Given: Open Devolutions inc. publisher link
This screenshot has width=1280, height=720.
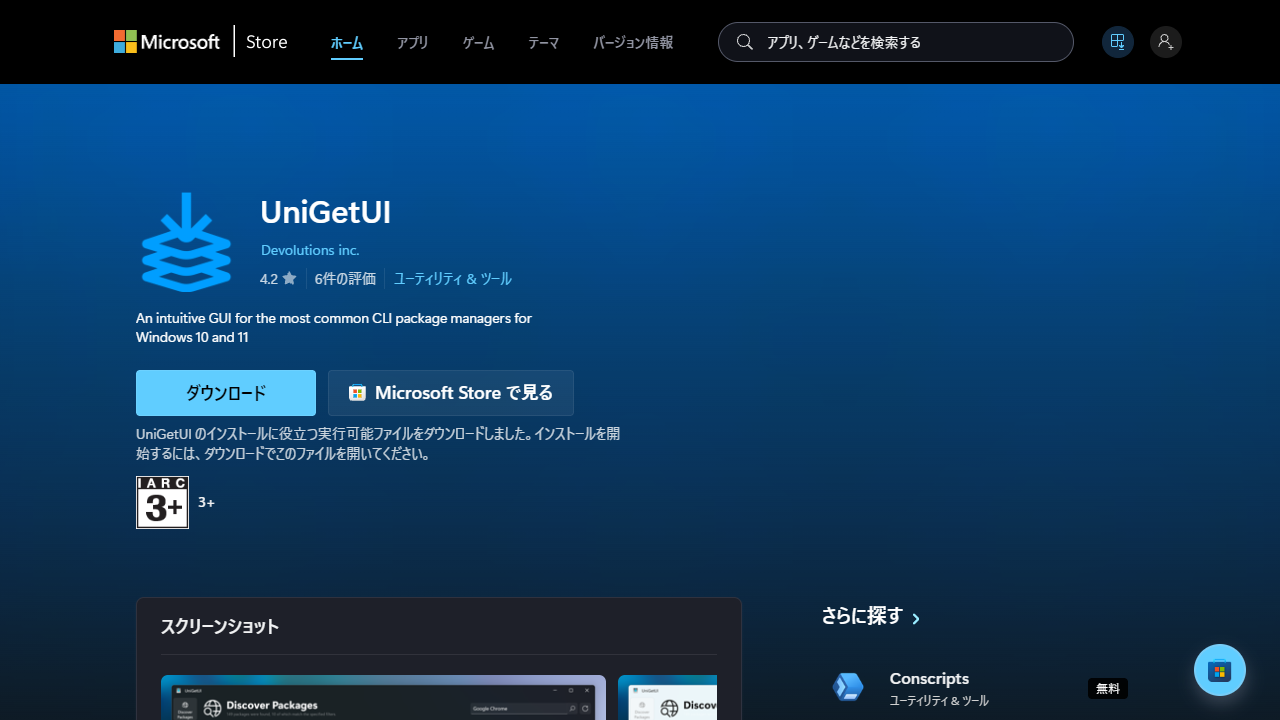Looking at the screenshot, I should [x=310, y=250].
